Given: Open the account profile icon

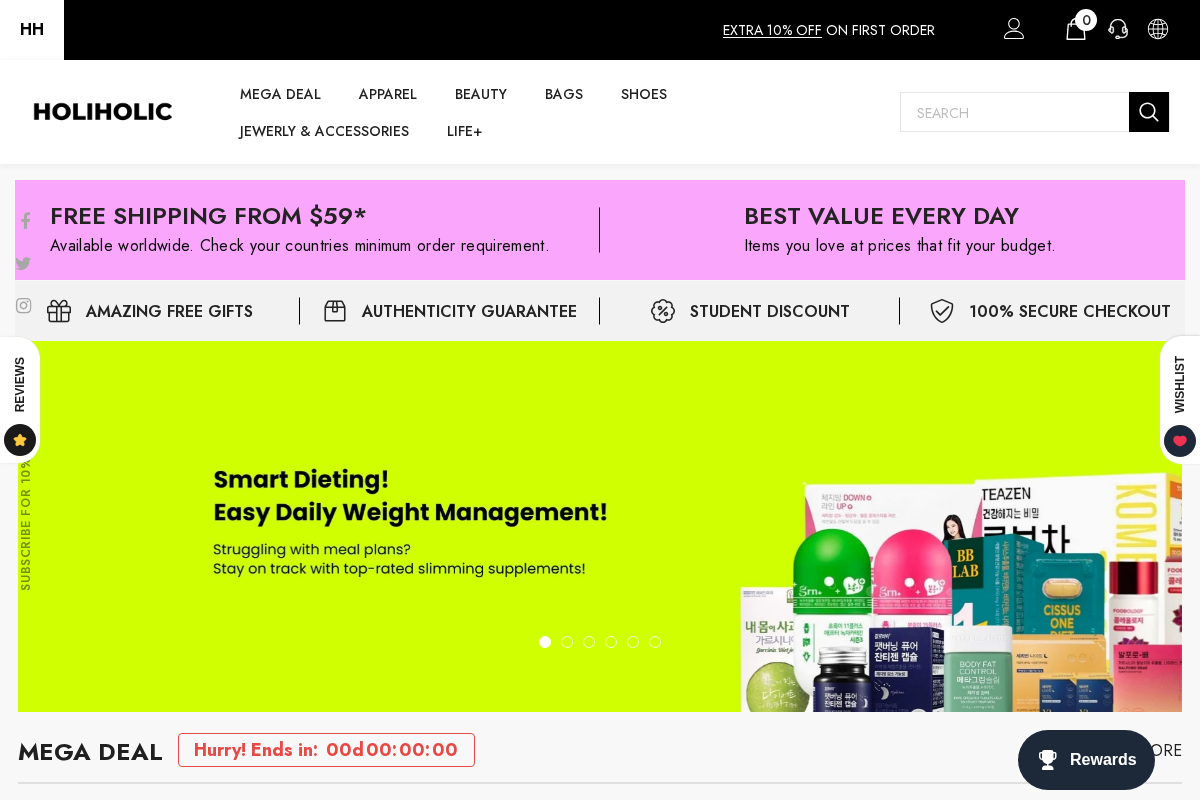Looking at the screenshot, I should 1014,29.
